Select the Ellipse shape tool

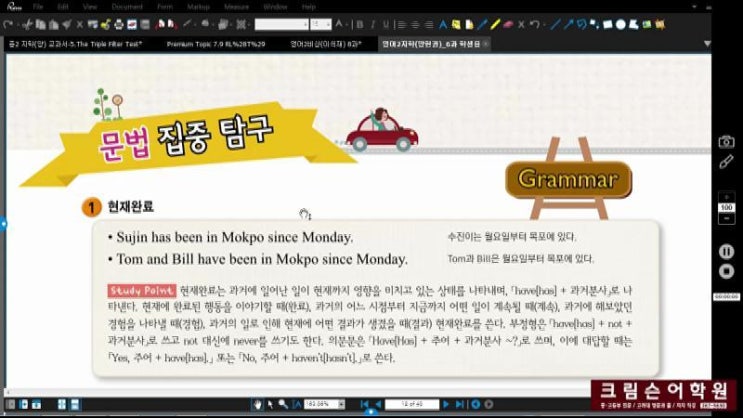pos(620,24)
